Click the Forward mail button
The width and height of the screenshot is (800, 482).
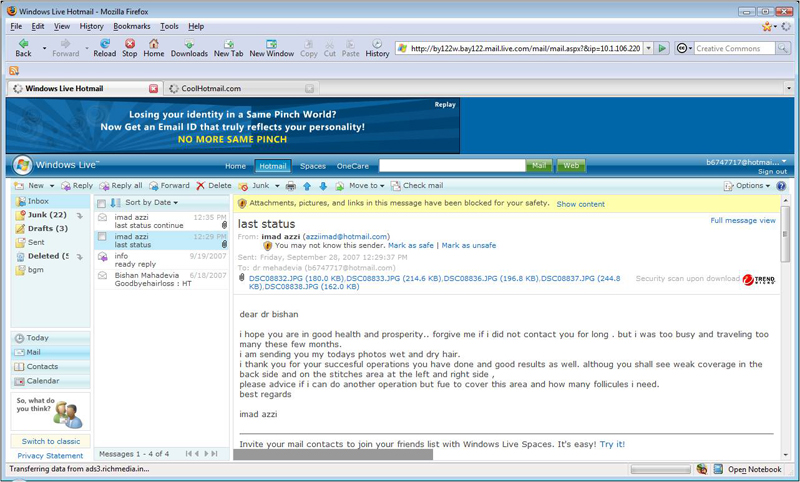click(x=168, y=186)
